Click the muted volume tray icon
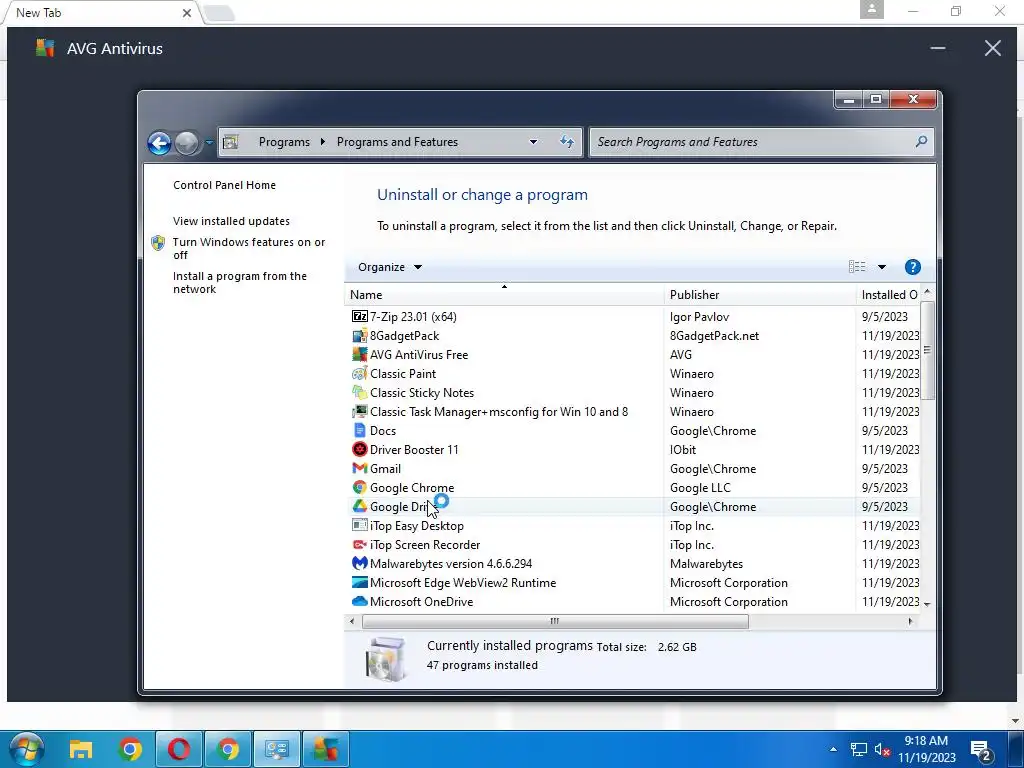Screen dimensions: 1024x768 (x=882, y=750)
